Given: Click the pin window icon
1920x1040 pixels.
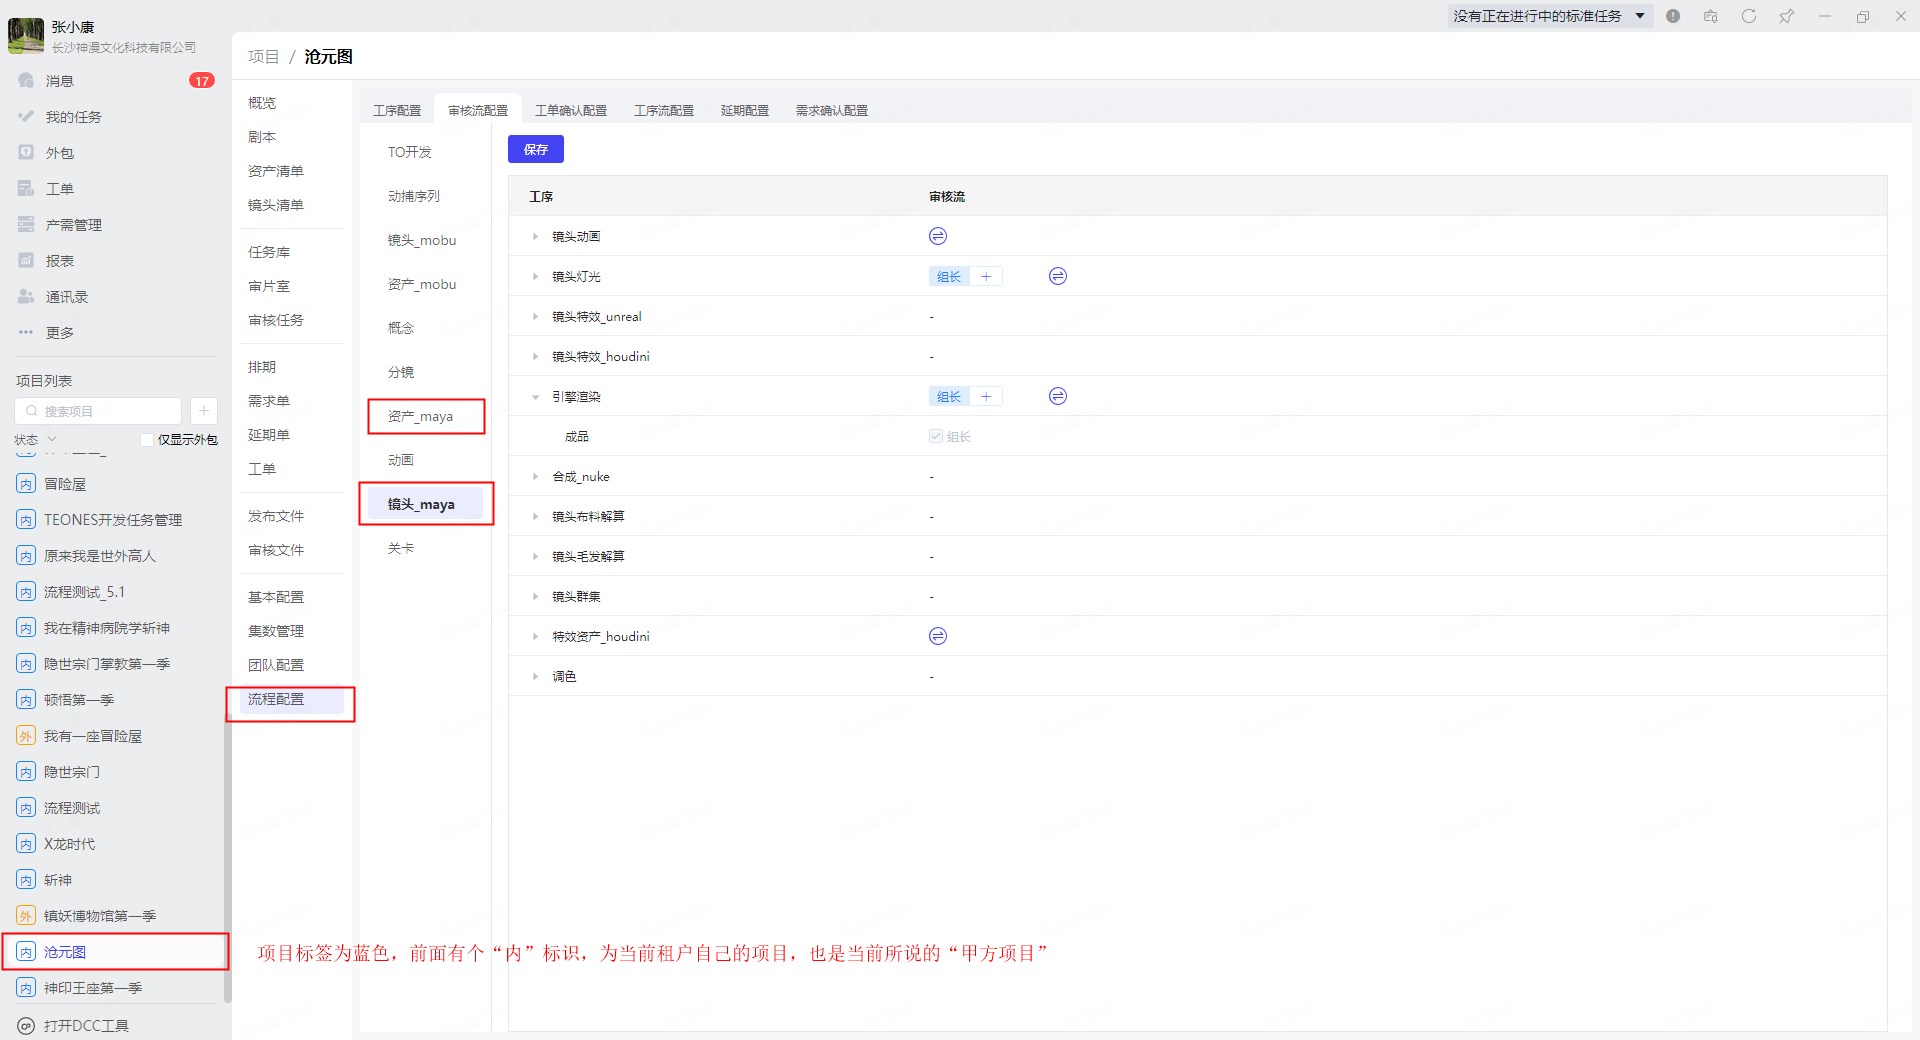Looking at the screenshot, I should point(1786,16).
